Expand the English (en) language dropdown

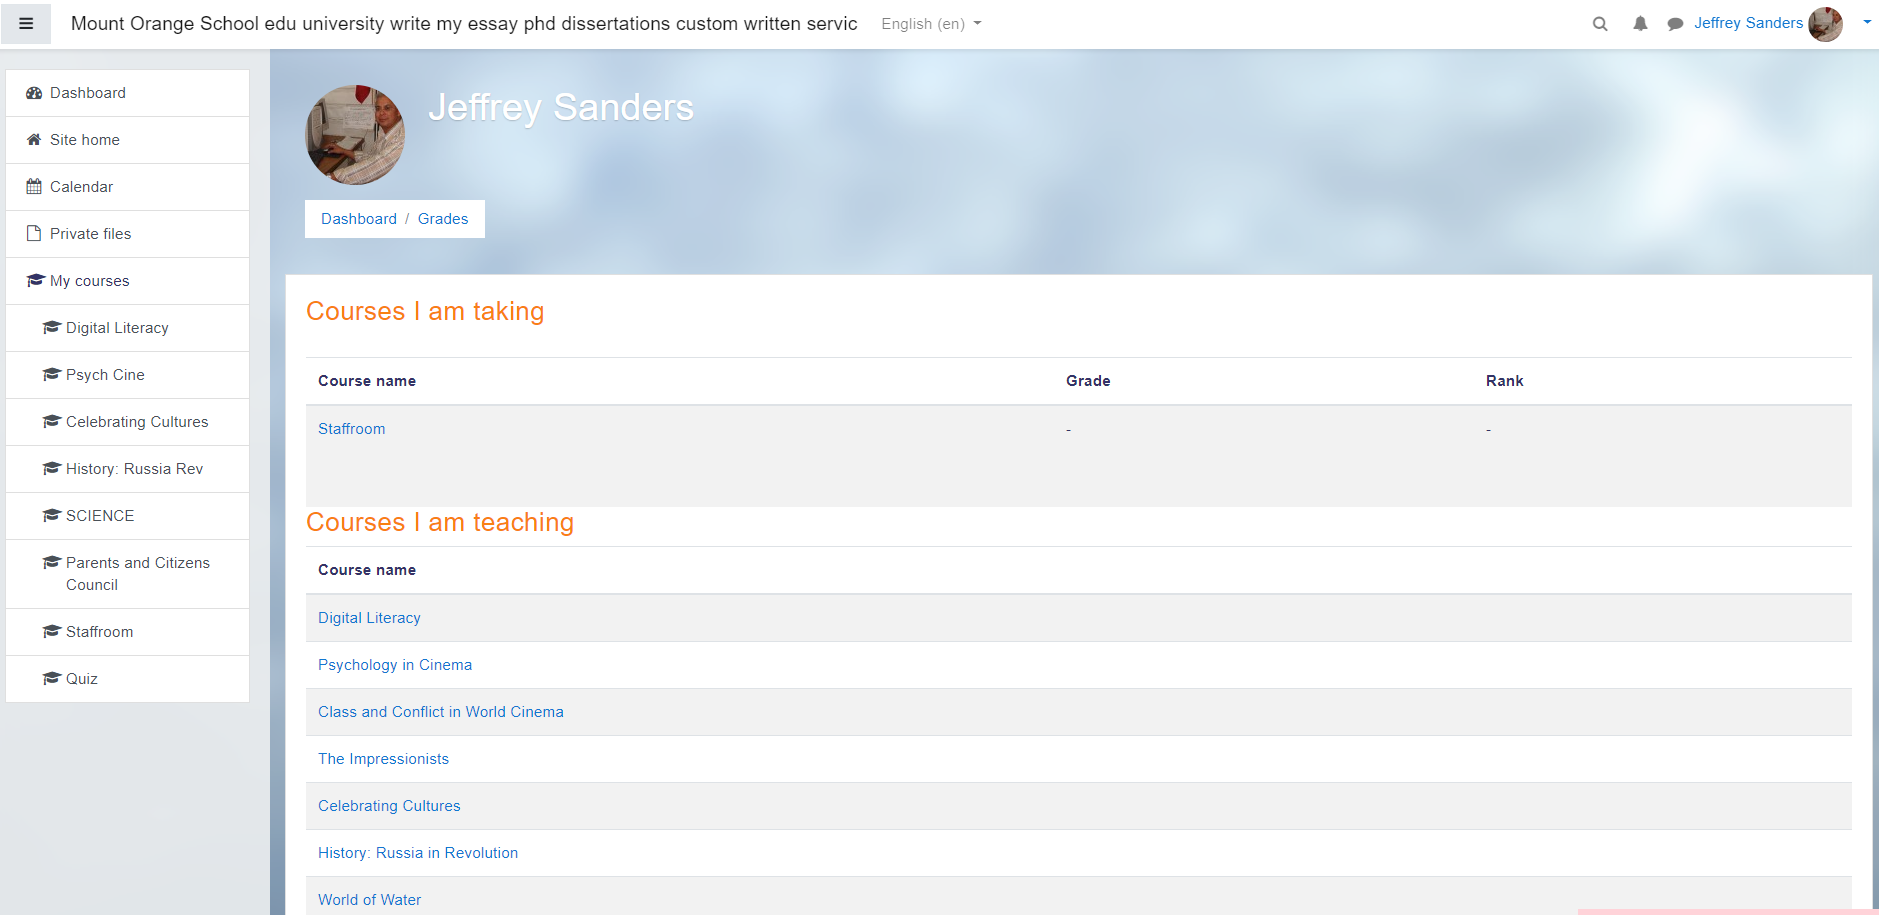pyautogui.click(x=930, y=24)
